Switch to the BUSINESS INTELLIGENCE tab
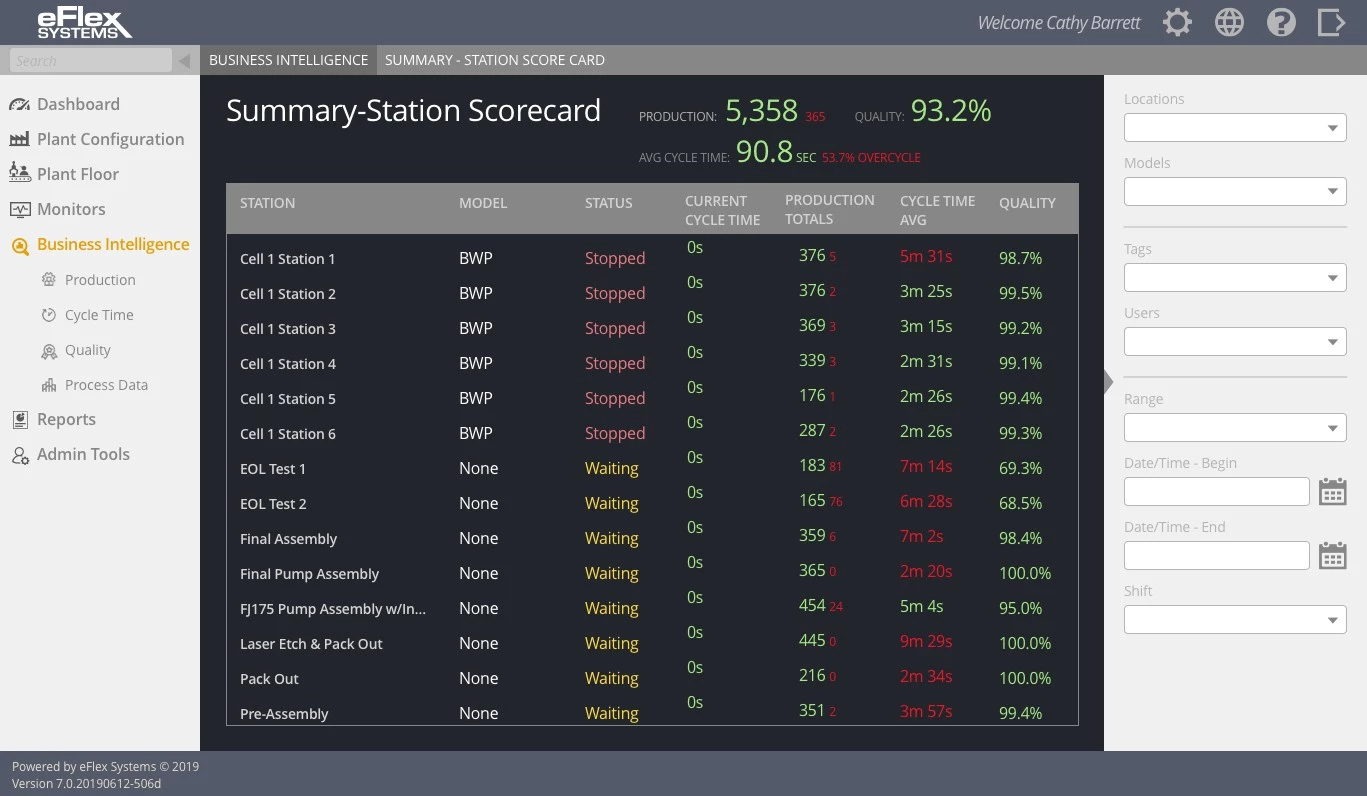This screenshot has width=1367, height=796. pos(288,59)
